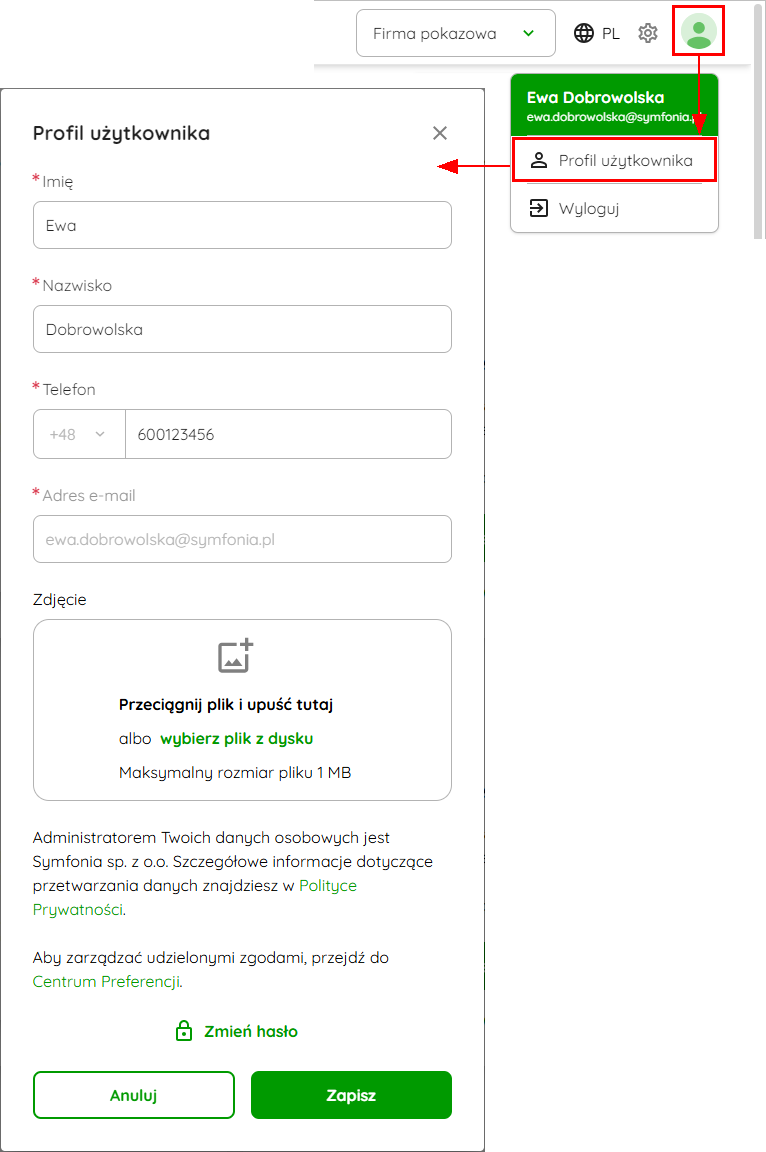Click the Wyloguj logout arrow icon

(539, 209)
